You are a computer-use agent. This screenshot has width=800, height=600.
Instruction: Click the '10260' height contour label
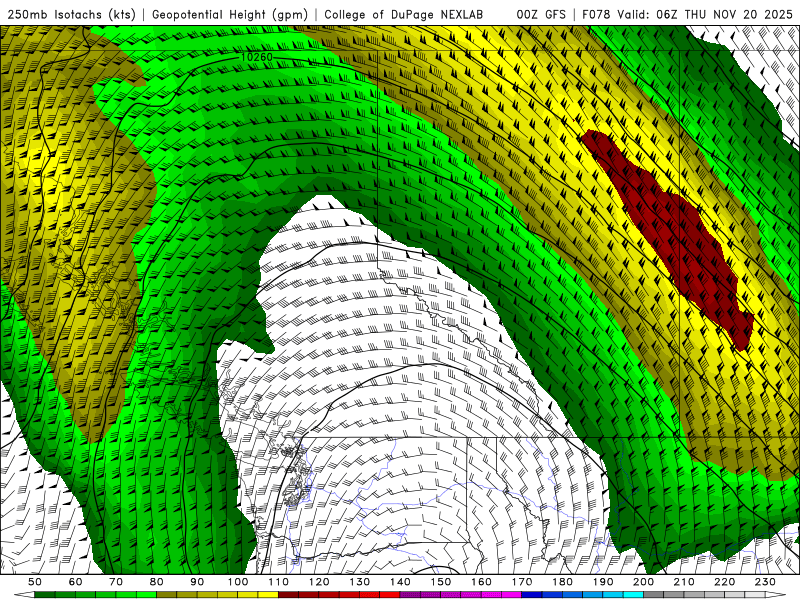pyautogui.click(x=257, y=57)
